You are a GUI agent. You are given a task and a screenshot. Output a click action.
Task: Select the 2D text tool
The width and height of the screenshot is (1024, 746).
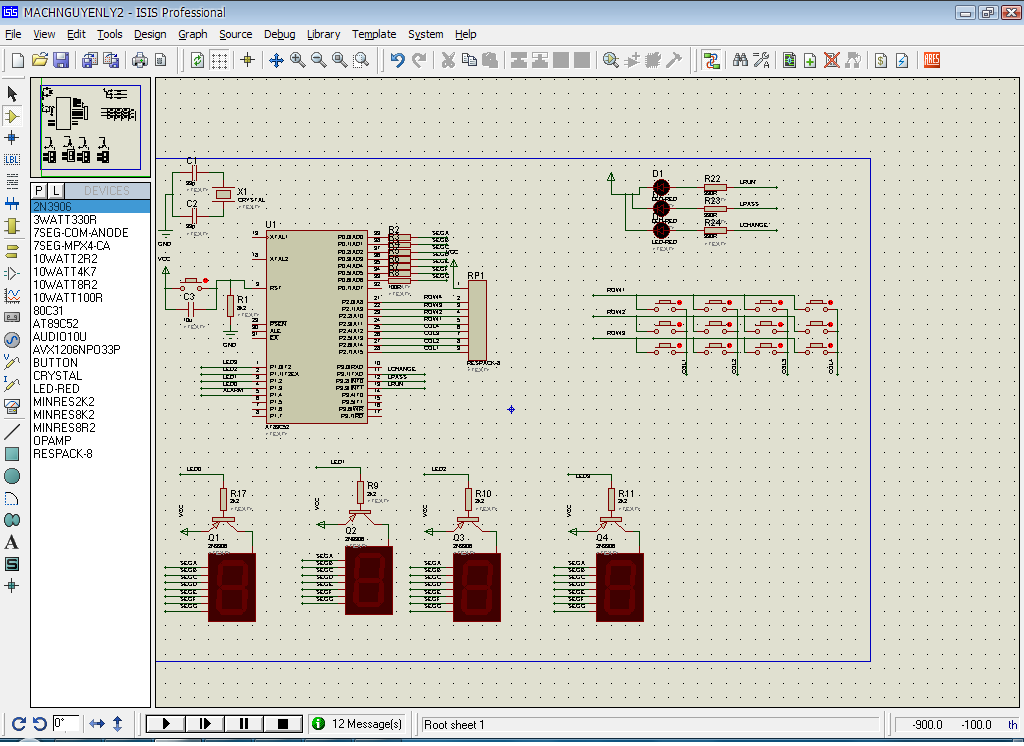point(12,542)
